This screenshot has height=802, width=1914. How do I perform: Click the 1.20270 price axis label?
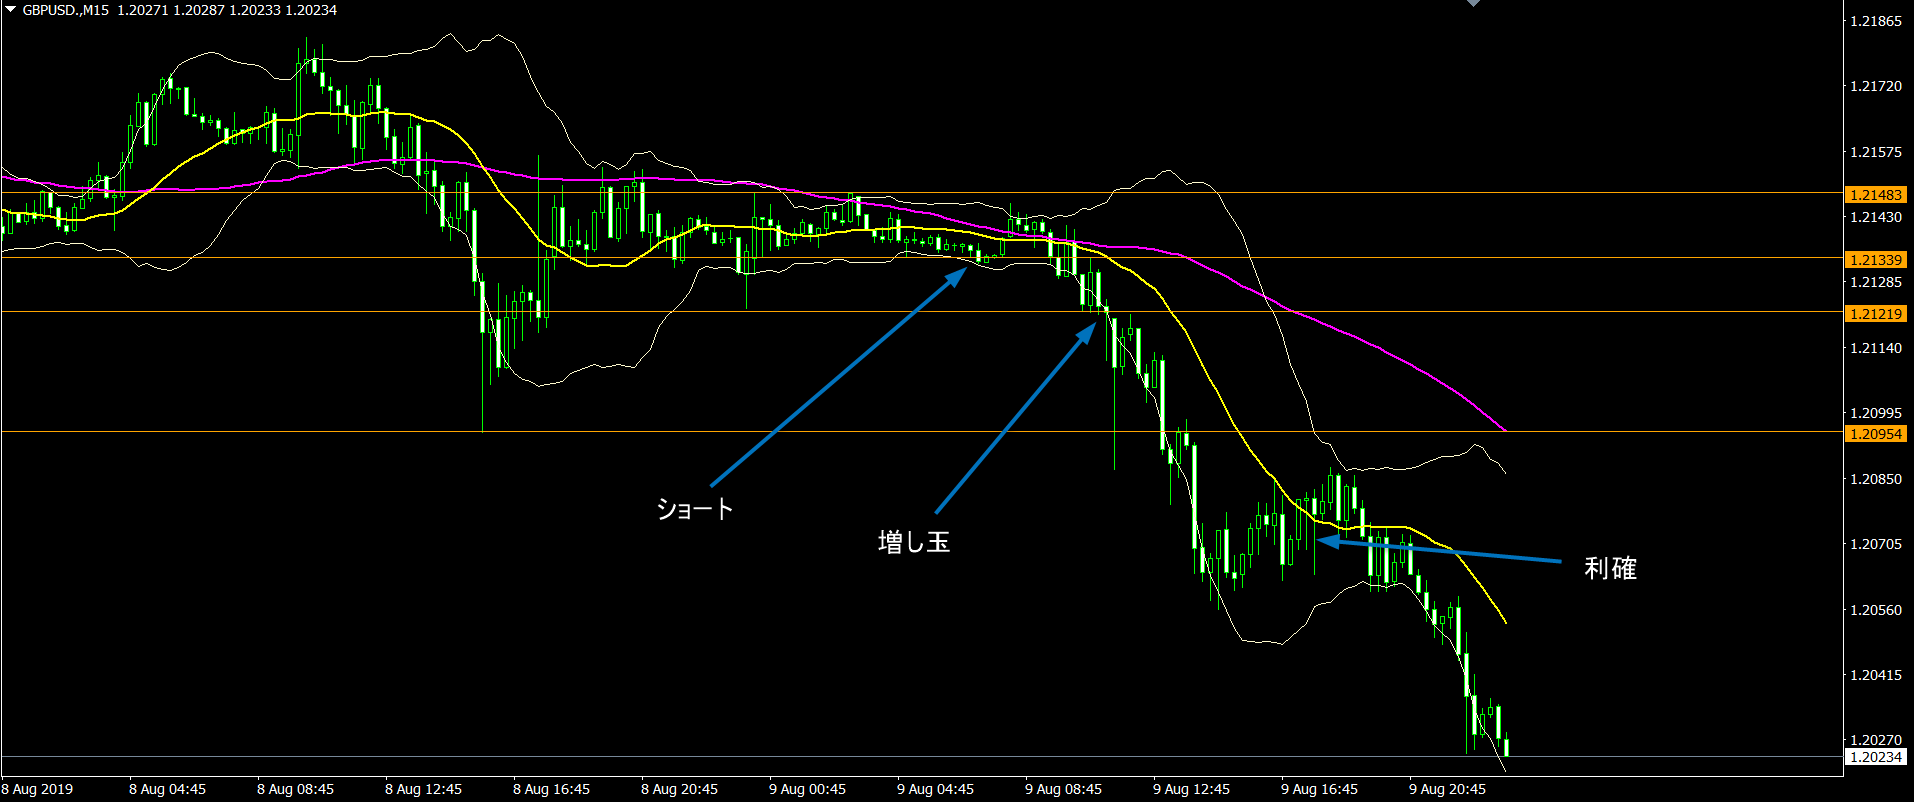coord(1876,740)
